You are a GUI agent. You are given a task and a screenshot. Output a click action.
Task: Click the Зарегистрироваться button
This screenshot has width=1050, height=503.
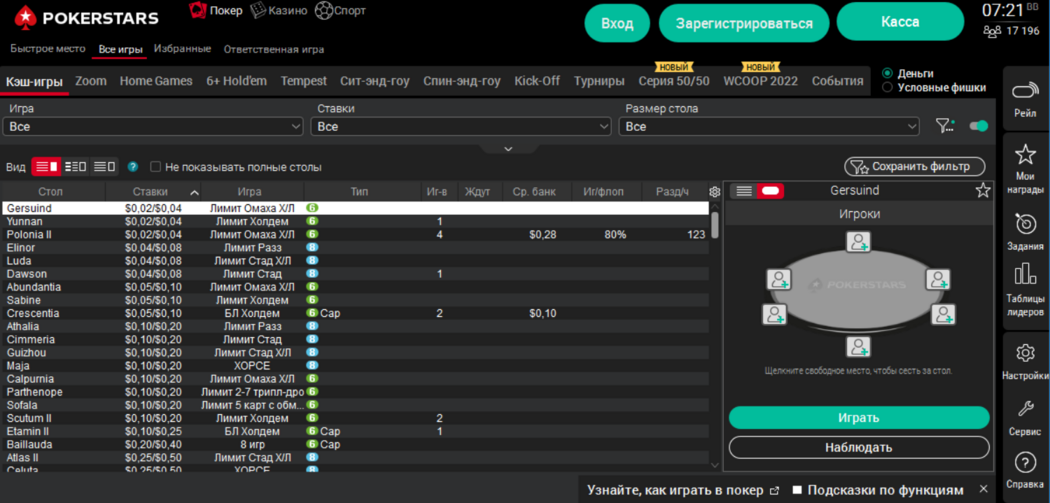744,23
